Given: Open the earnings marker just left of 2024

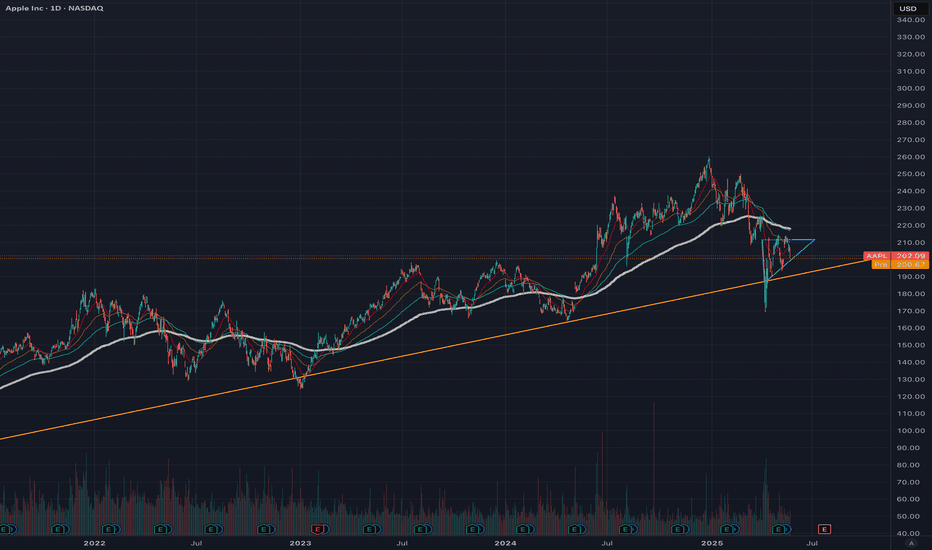Looking at the screenshot, I should (474, 529).
